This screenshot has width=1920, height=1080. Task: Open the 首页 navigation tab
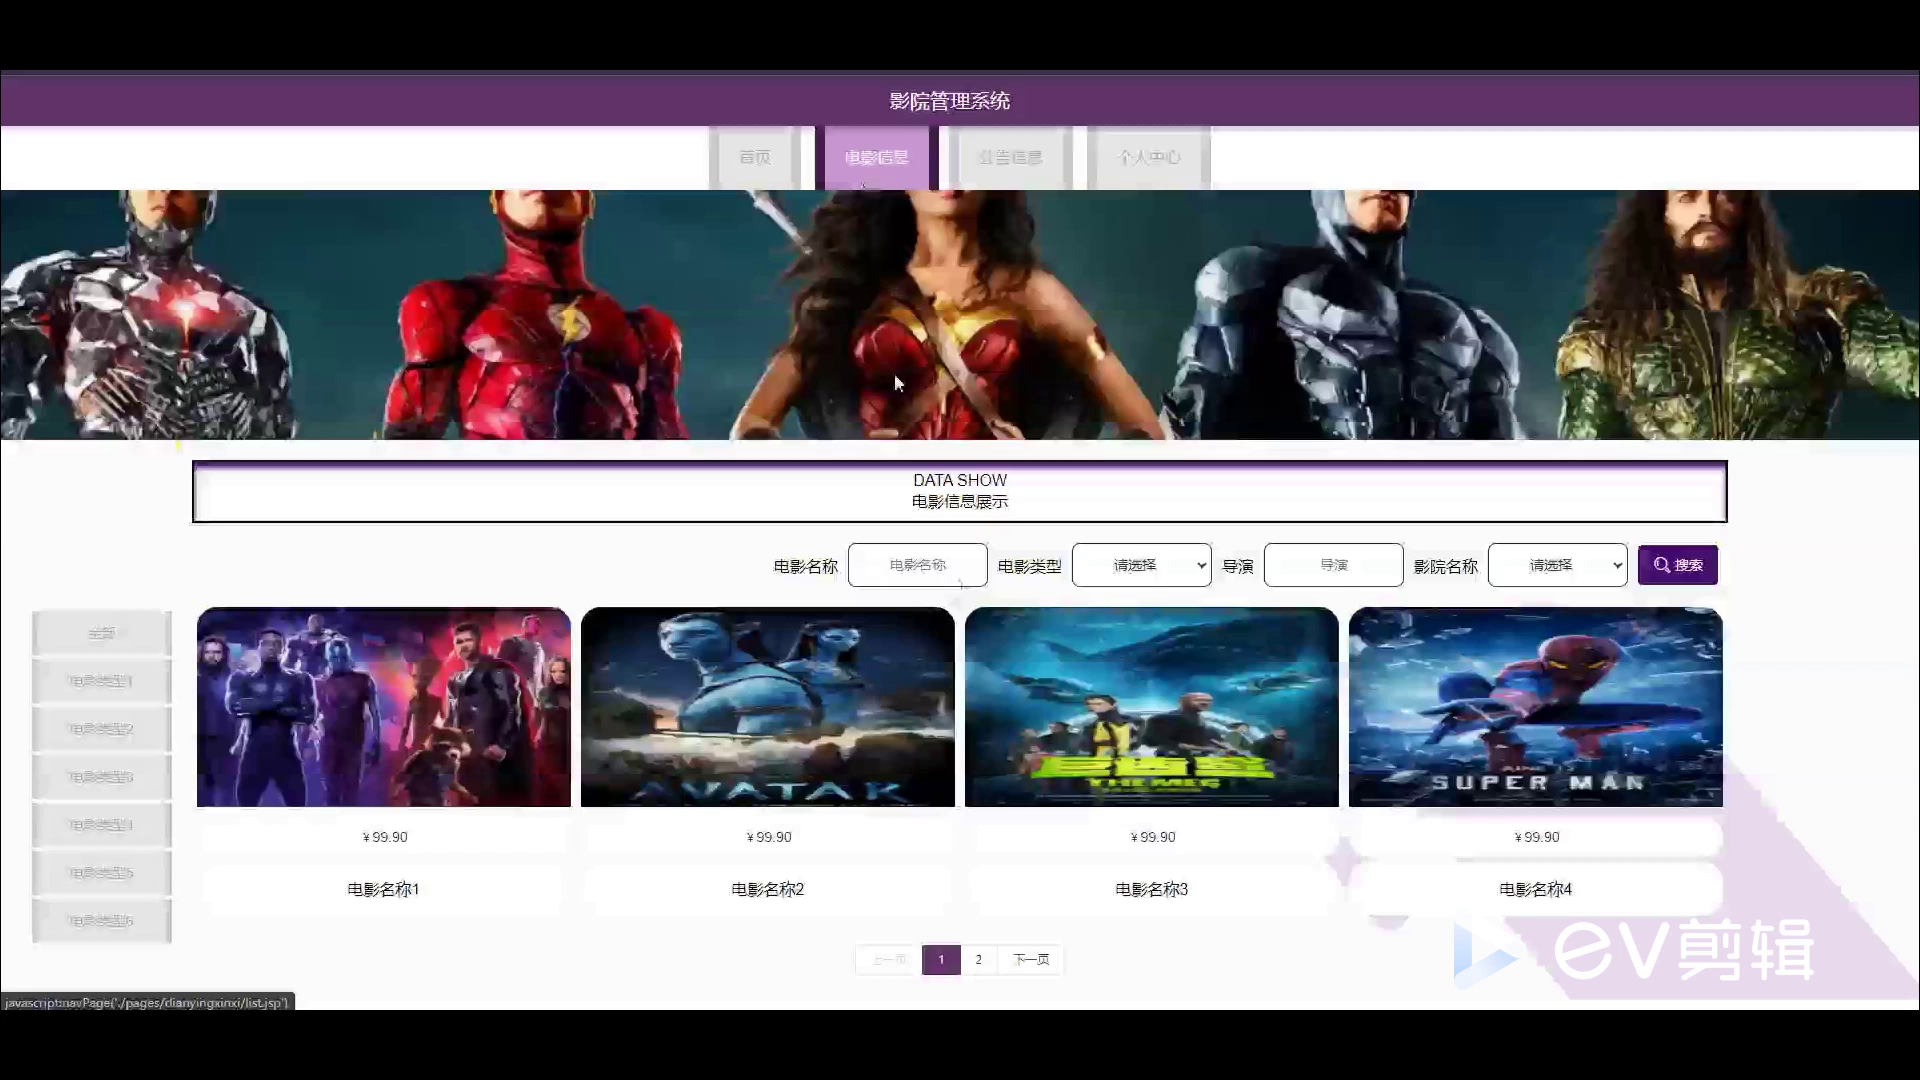coord(755,157)
